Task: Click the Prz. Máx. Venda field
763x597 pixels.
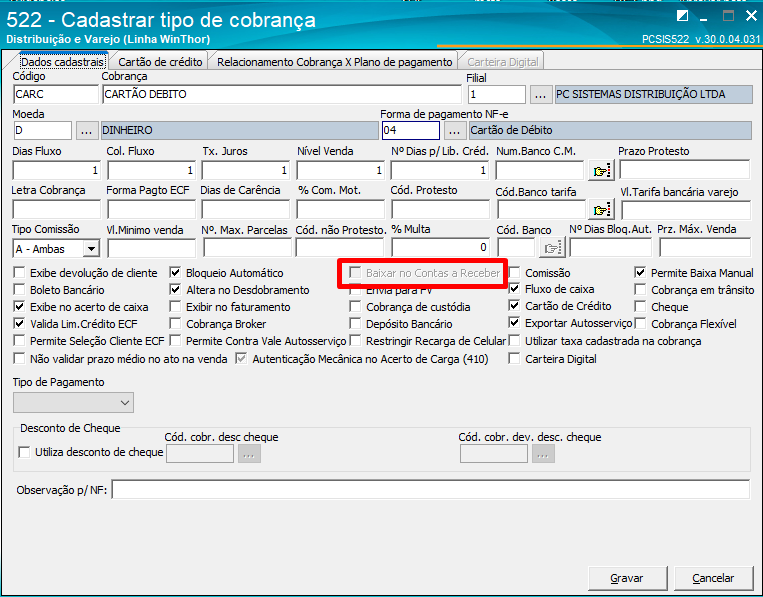Action: 705,248
